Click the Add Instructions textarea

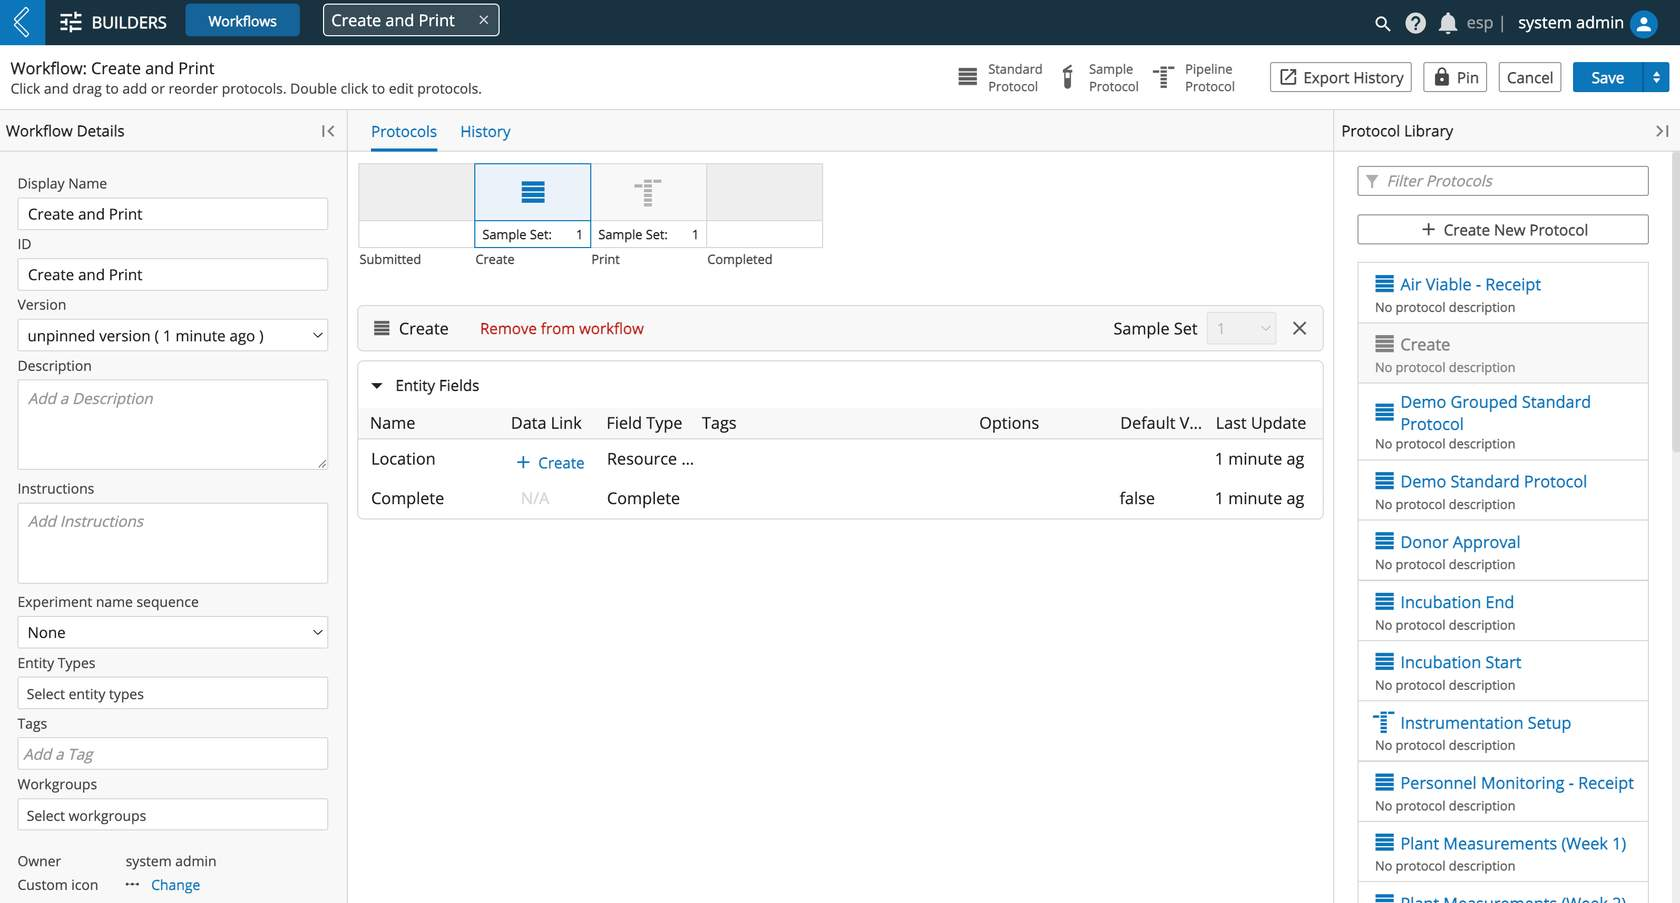tap(172, 543)
